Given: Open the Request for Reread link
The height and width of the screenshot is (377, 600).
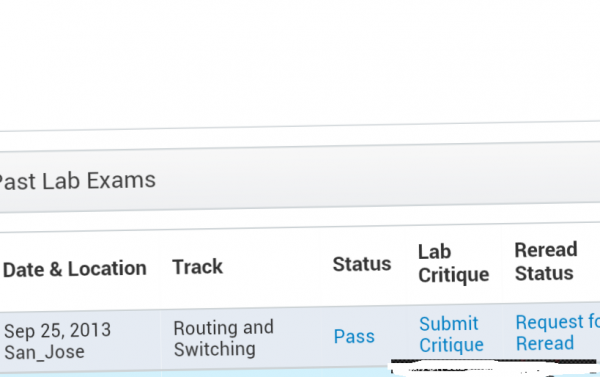Looking at the screenshot, I should (x=558, y=332).
